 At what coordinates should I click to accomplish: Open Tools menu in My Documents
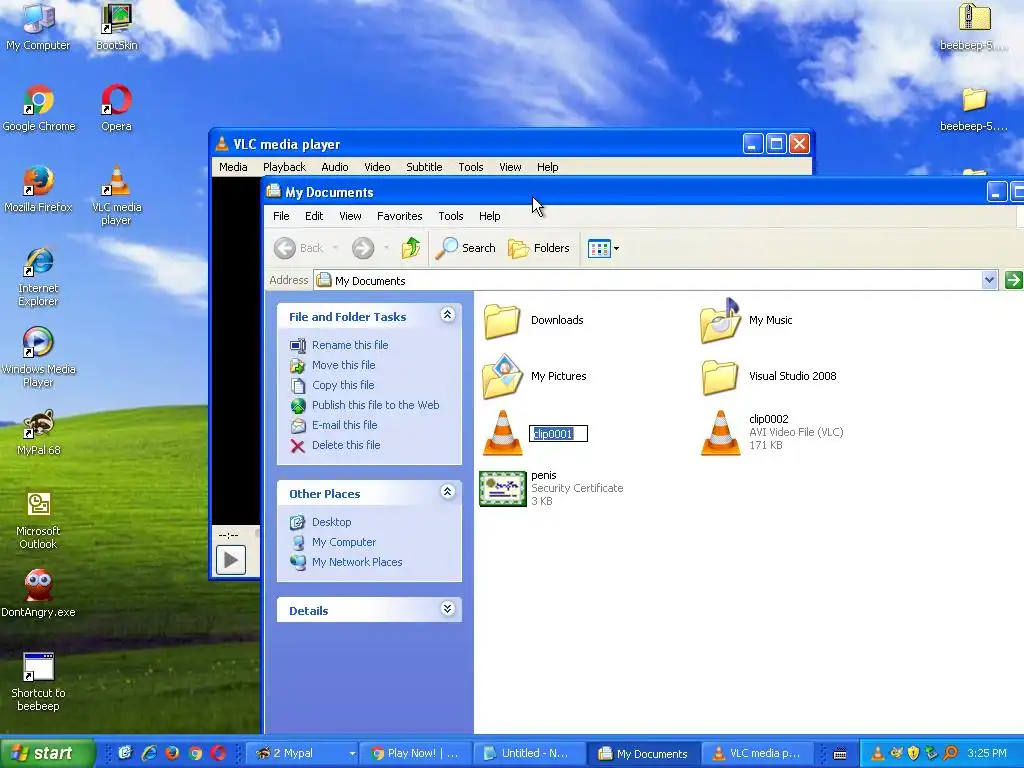[451, 216]
